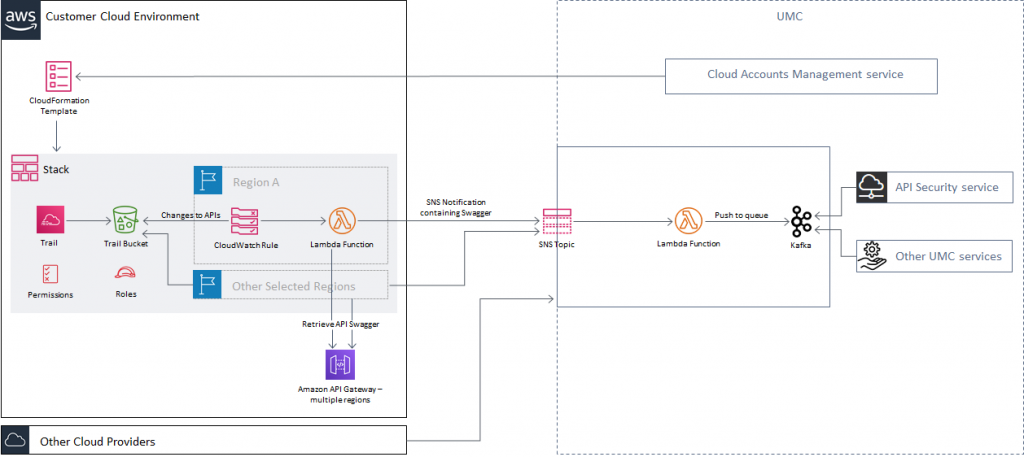1024x457 pixels.
Task: Click the Trail Bucket icon
Action: coord(125,221)
